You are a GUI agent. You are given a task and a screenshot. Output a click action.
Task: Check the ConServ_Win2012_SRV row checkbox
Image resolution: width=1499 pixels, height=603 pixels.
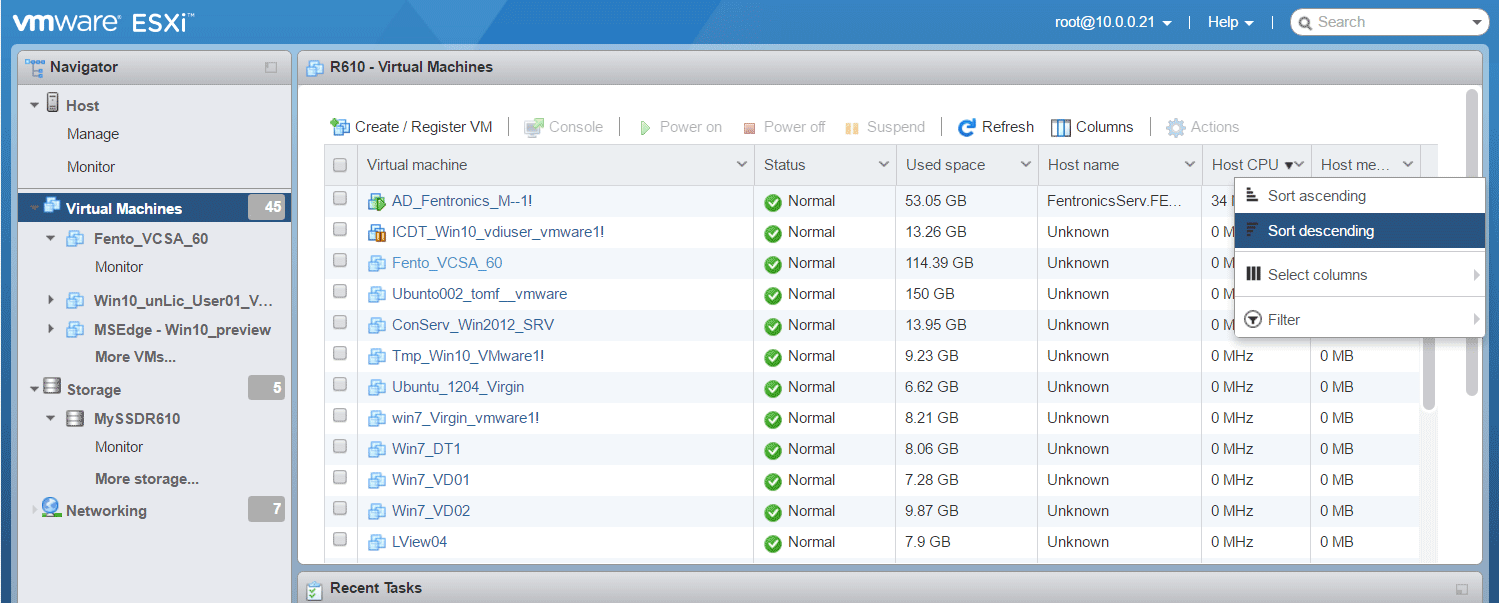[340, 323]
